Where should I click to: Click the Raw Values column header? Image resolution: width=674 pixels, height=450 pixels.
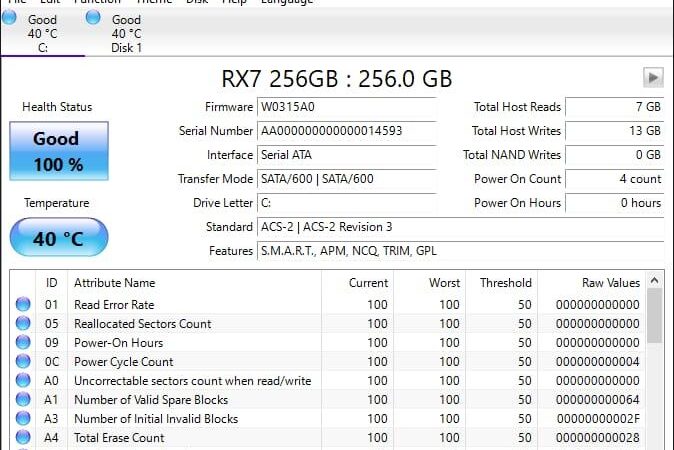pos(610,283)
